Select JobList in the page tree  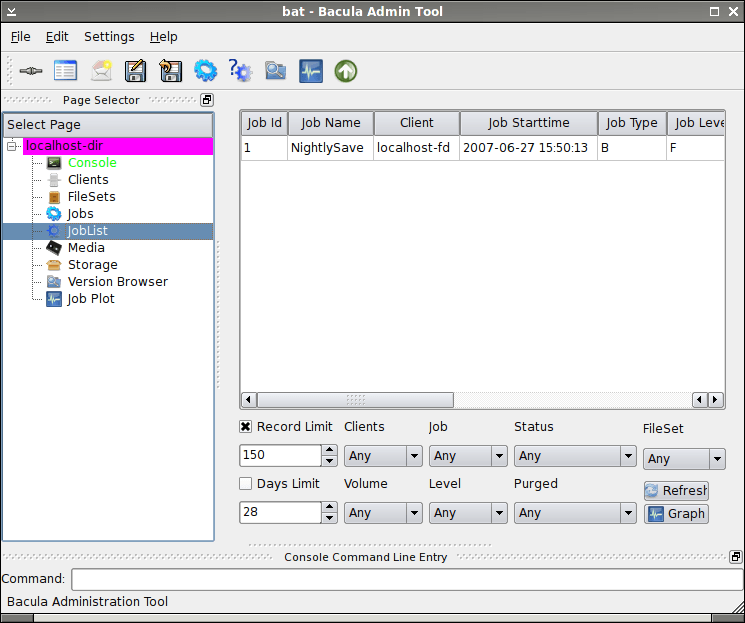pos(108,231)
